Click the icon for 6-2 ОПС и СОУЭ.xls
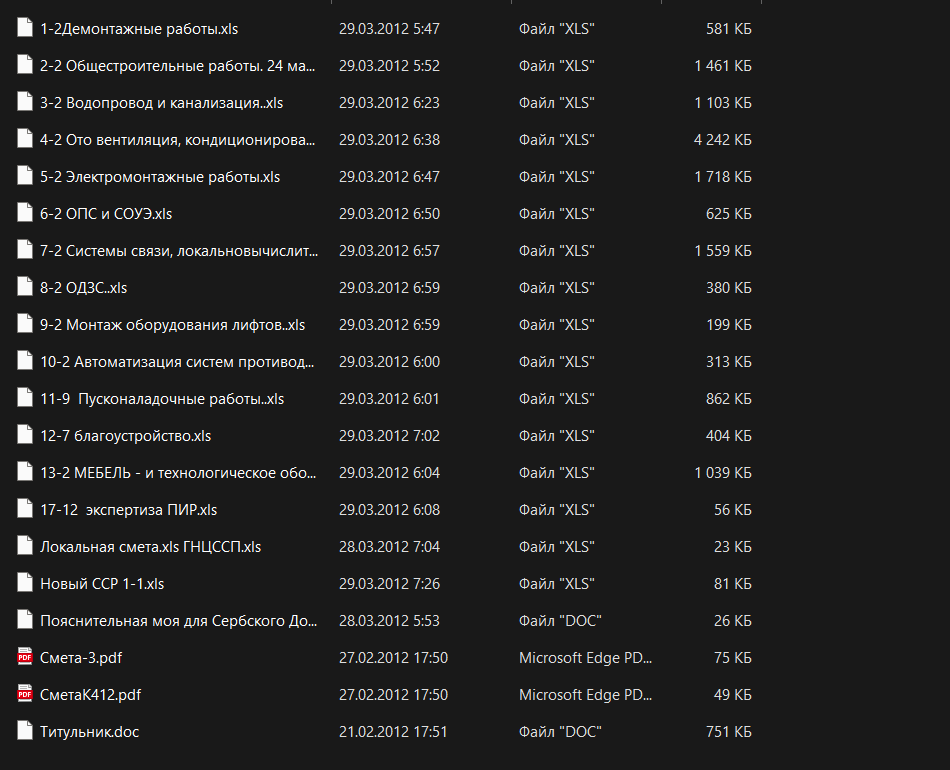This screenshot has width=950, height=770. 25,214
